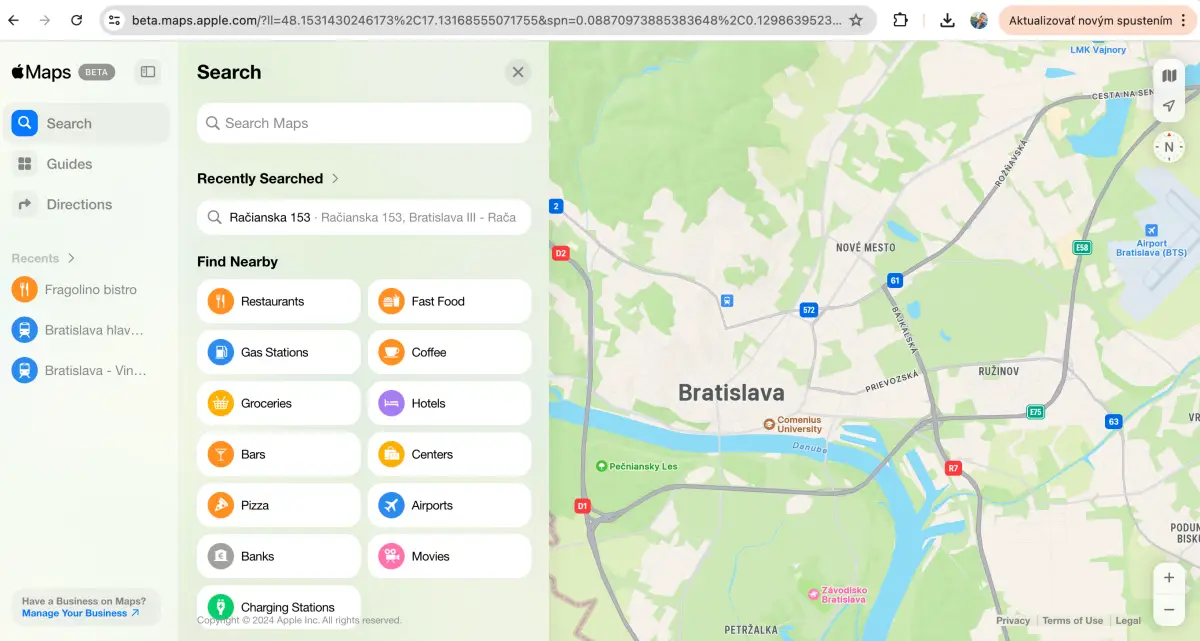Select Guides in the sidebar
The width and height of the screenshot is (1200, 641).
pyautogui.click(x=69, y=164)
